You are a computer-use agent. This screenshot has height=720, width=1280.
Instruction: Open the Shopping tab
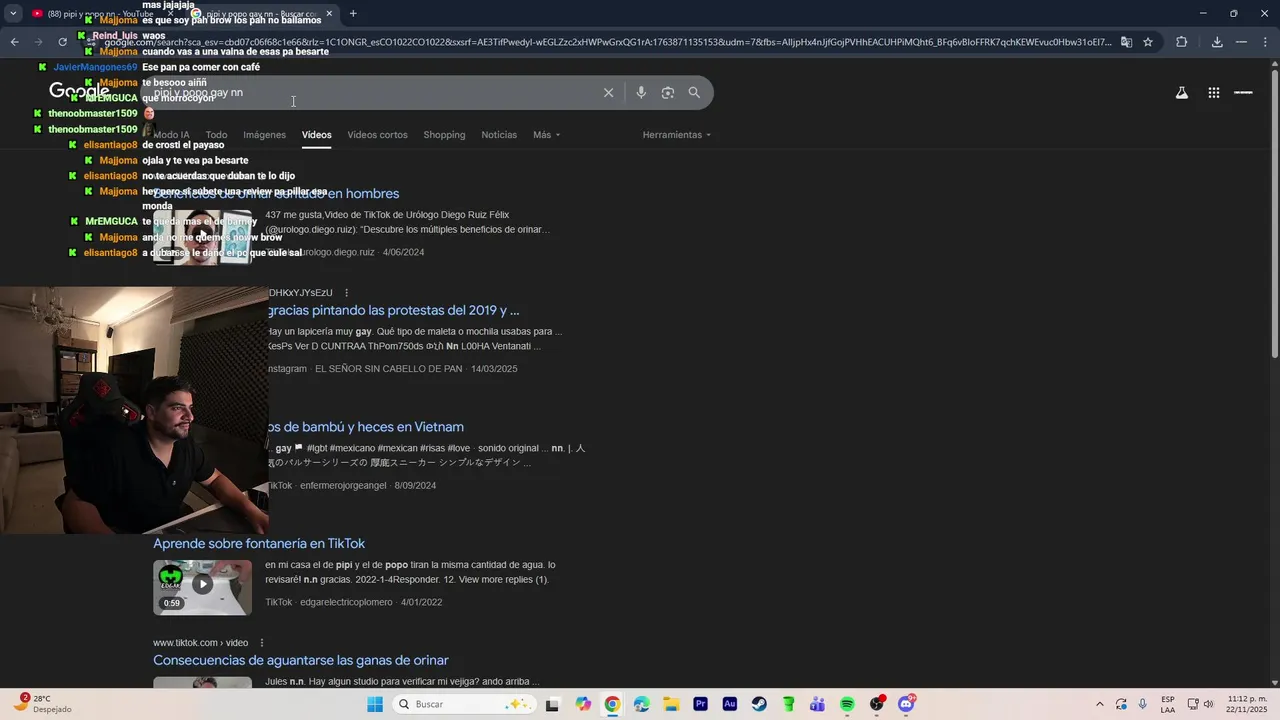444,135
